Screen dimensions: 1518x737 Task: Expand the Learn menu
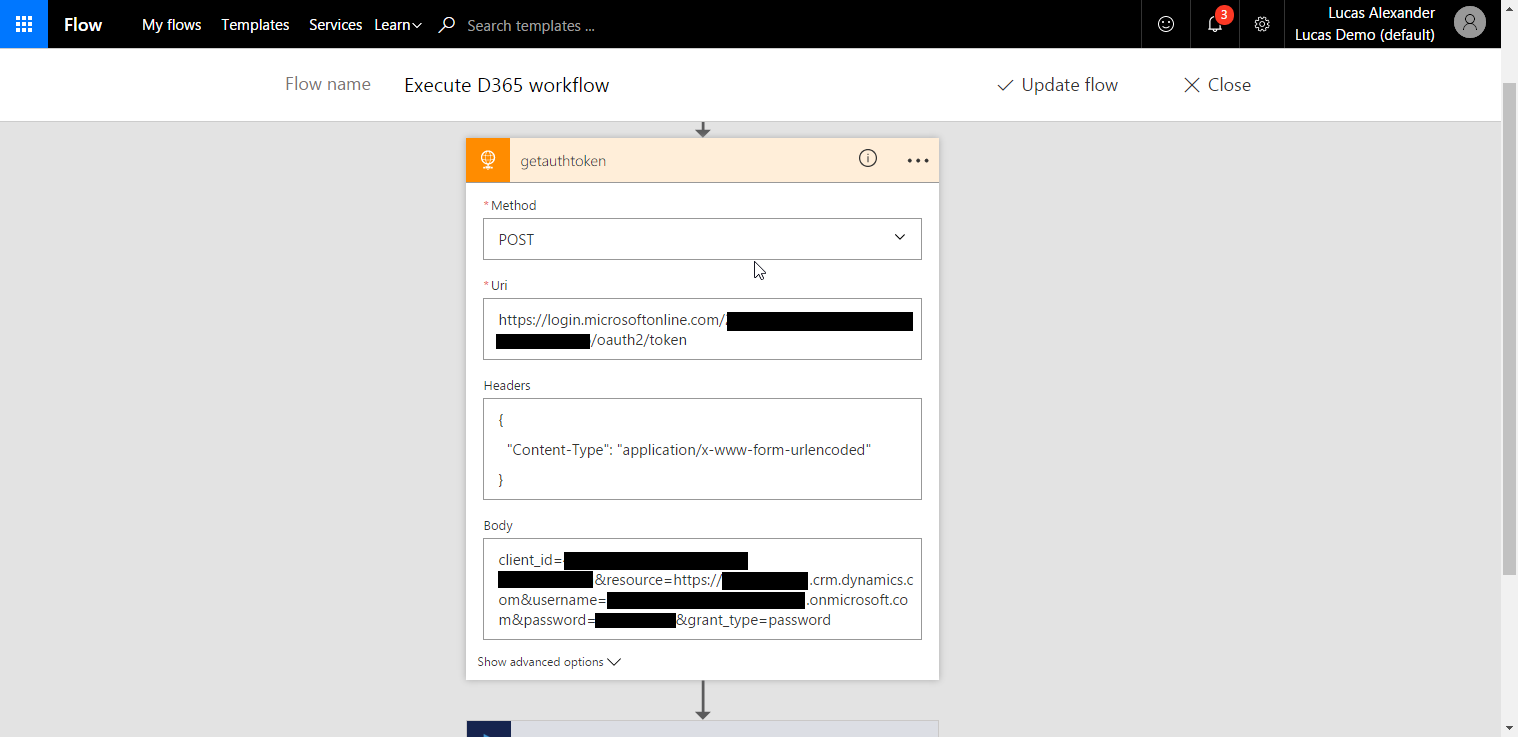pyautogui.click(x=398, y=25)
